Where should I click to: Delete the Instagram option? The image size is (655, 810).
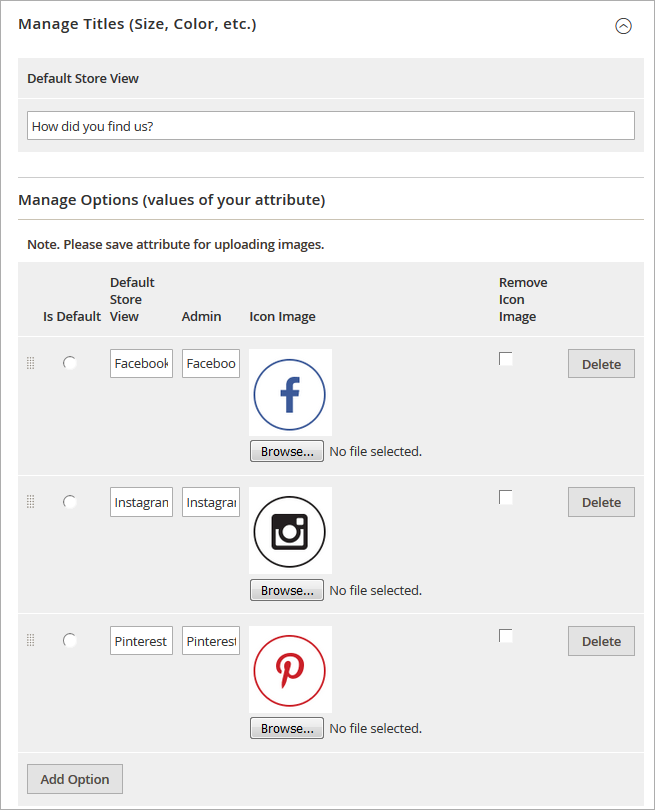[x=601, y=503]
